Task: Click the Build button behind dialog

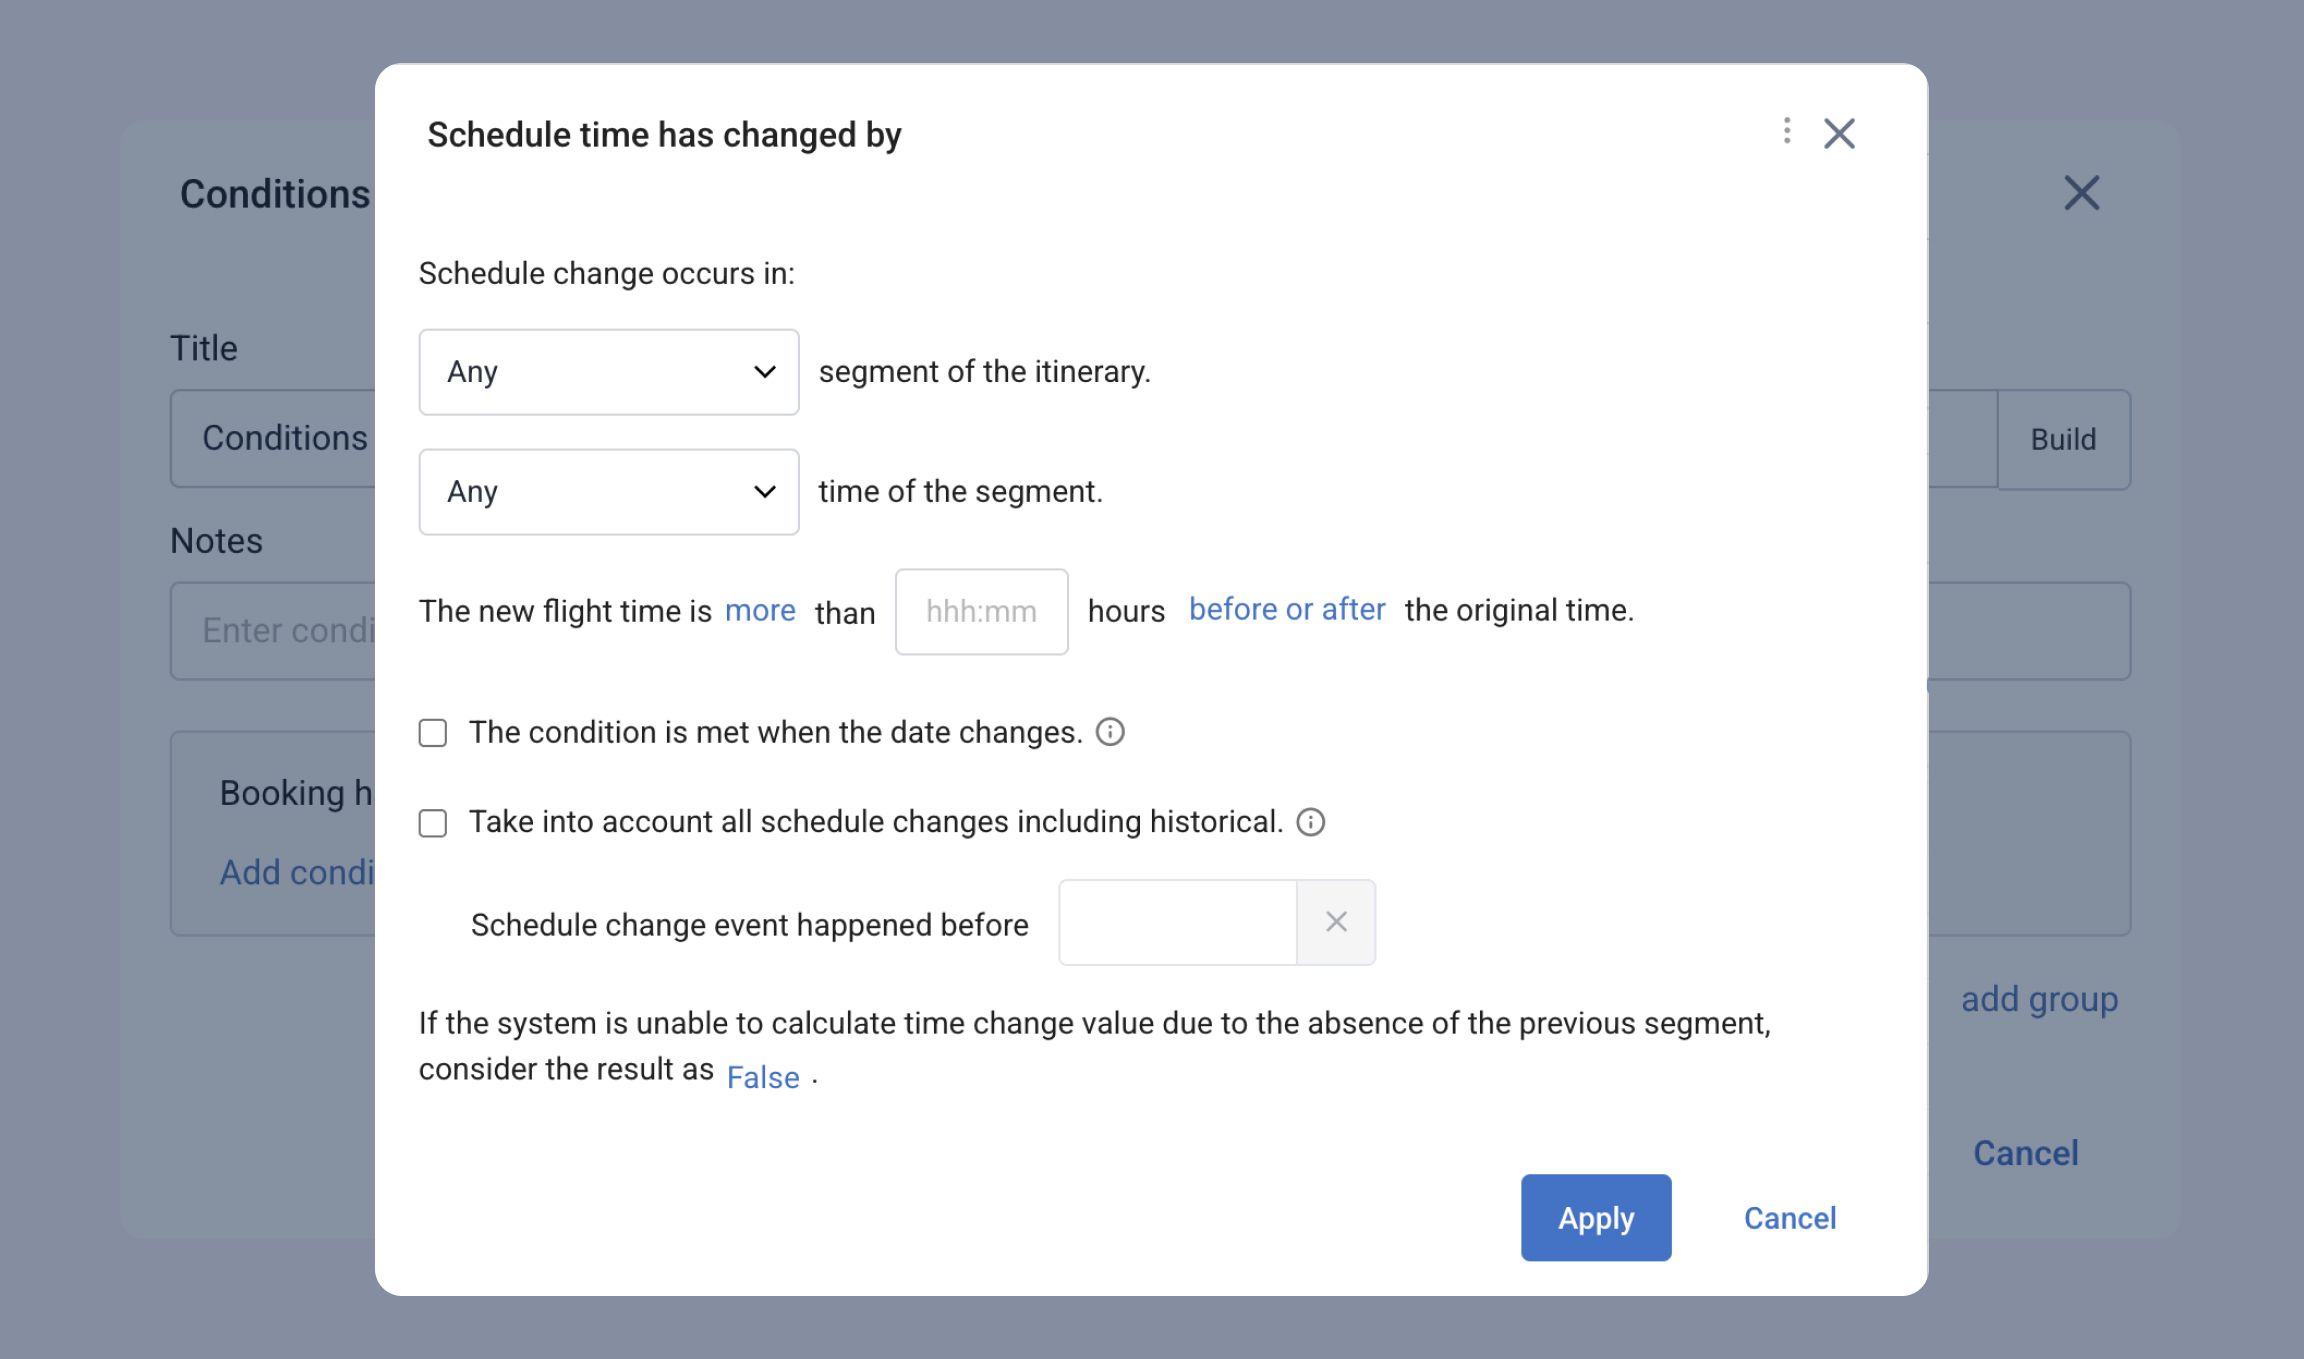Action: click(x=2063, y=439)
